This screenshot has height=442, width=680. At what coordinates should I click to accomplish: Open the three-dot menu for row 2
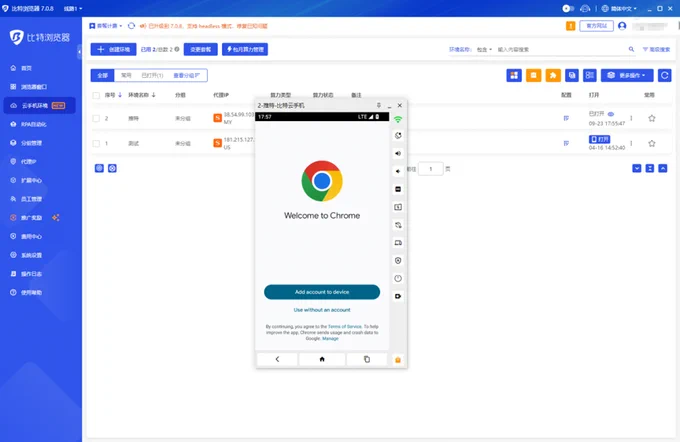click(x=631, y=118)
